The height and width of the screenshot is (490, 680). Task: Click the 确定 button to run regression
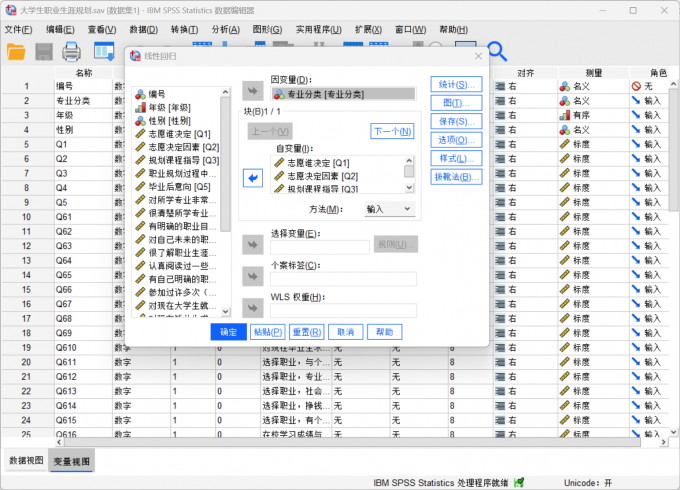228,332
